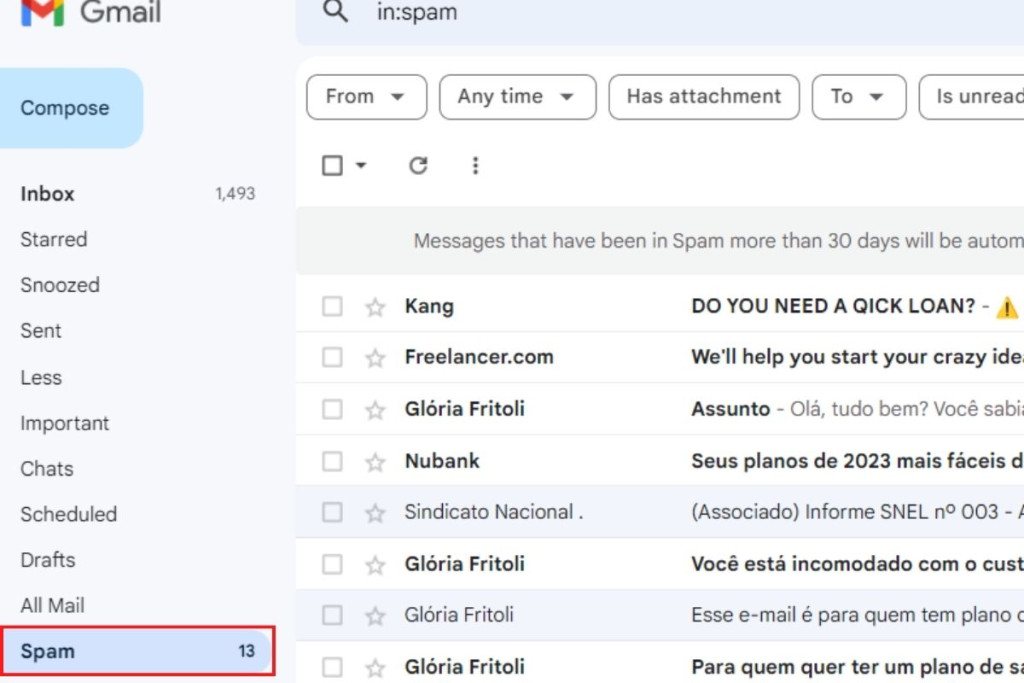The image size is (1024, 683).
Task: Open the Freelancer.com 'We'll help you start' message
Action: 660,357
